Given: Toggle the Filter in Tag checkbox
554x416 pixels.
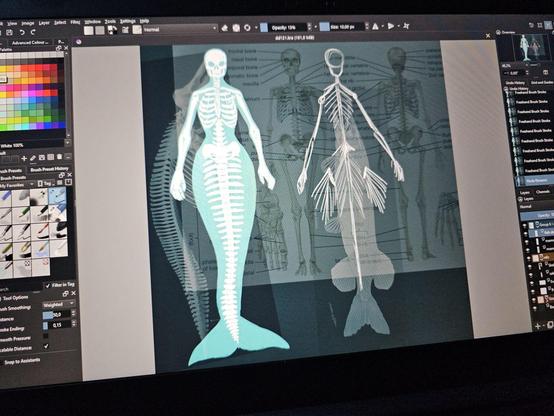Looking at the screenshot, I should [x=48, y=286].
